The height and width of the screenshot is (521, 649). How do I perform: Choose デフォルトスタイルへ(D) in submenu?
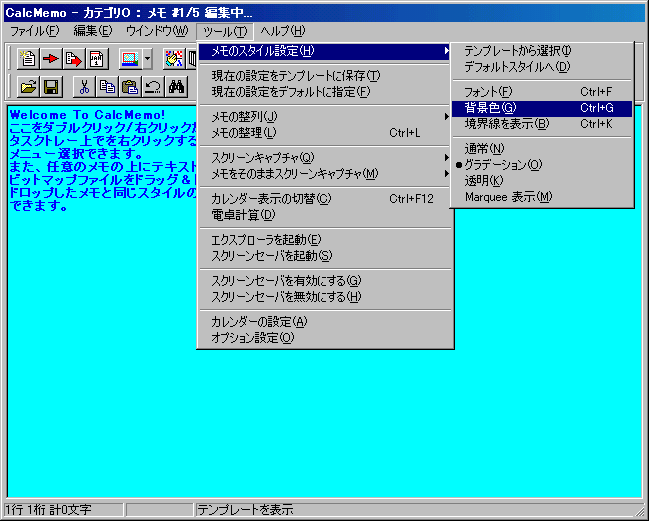click(x=542, y=67)
